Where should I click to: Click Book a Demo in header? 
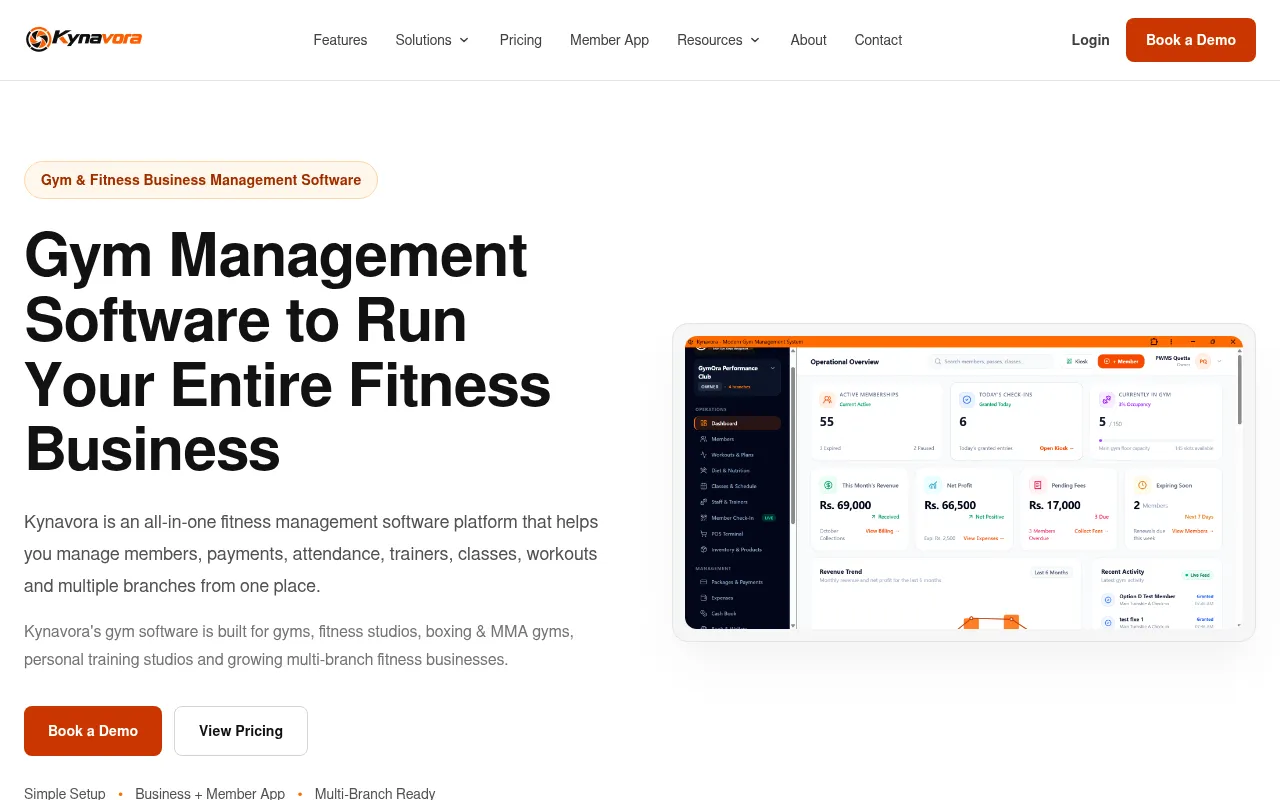click(x=1191, y=40)
